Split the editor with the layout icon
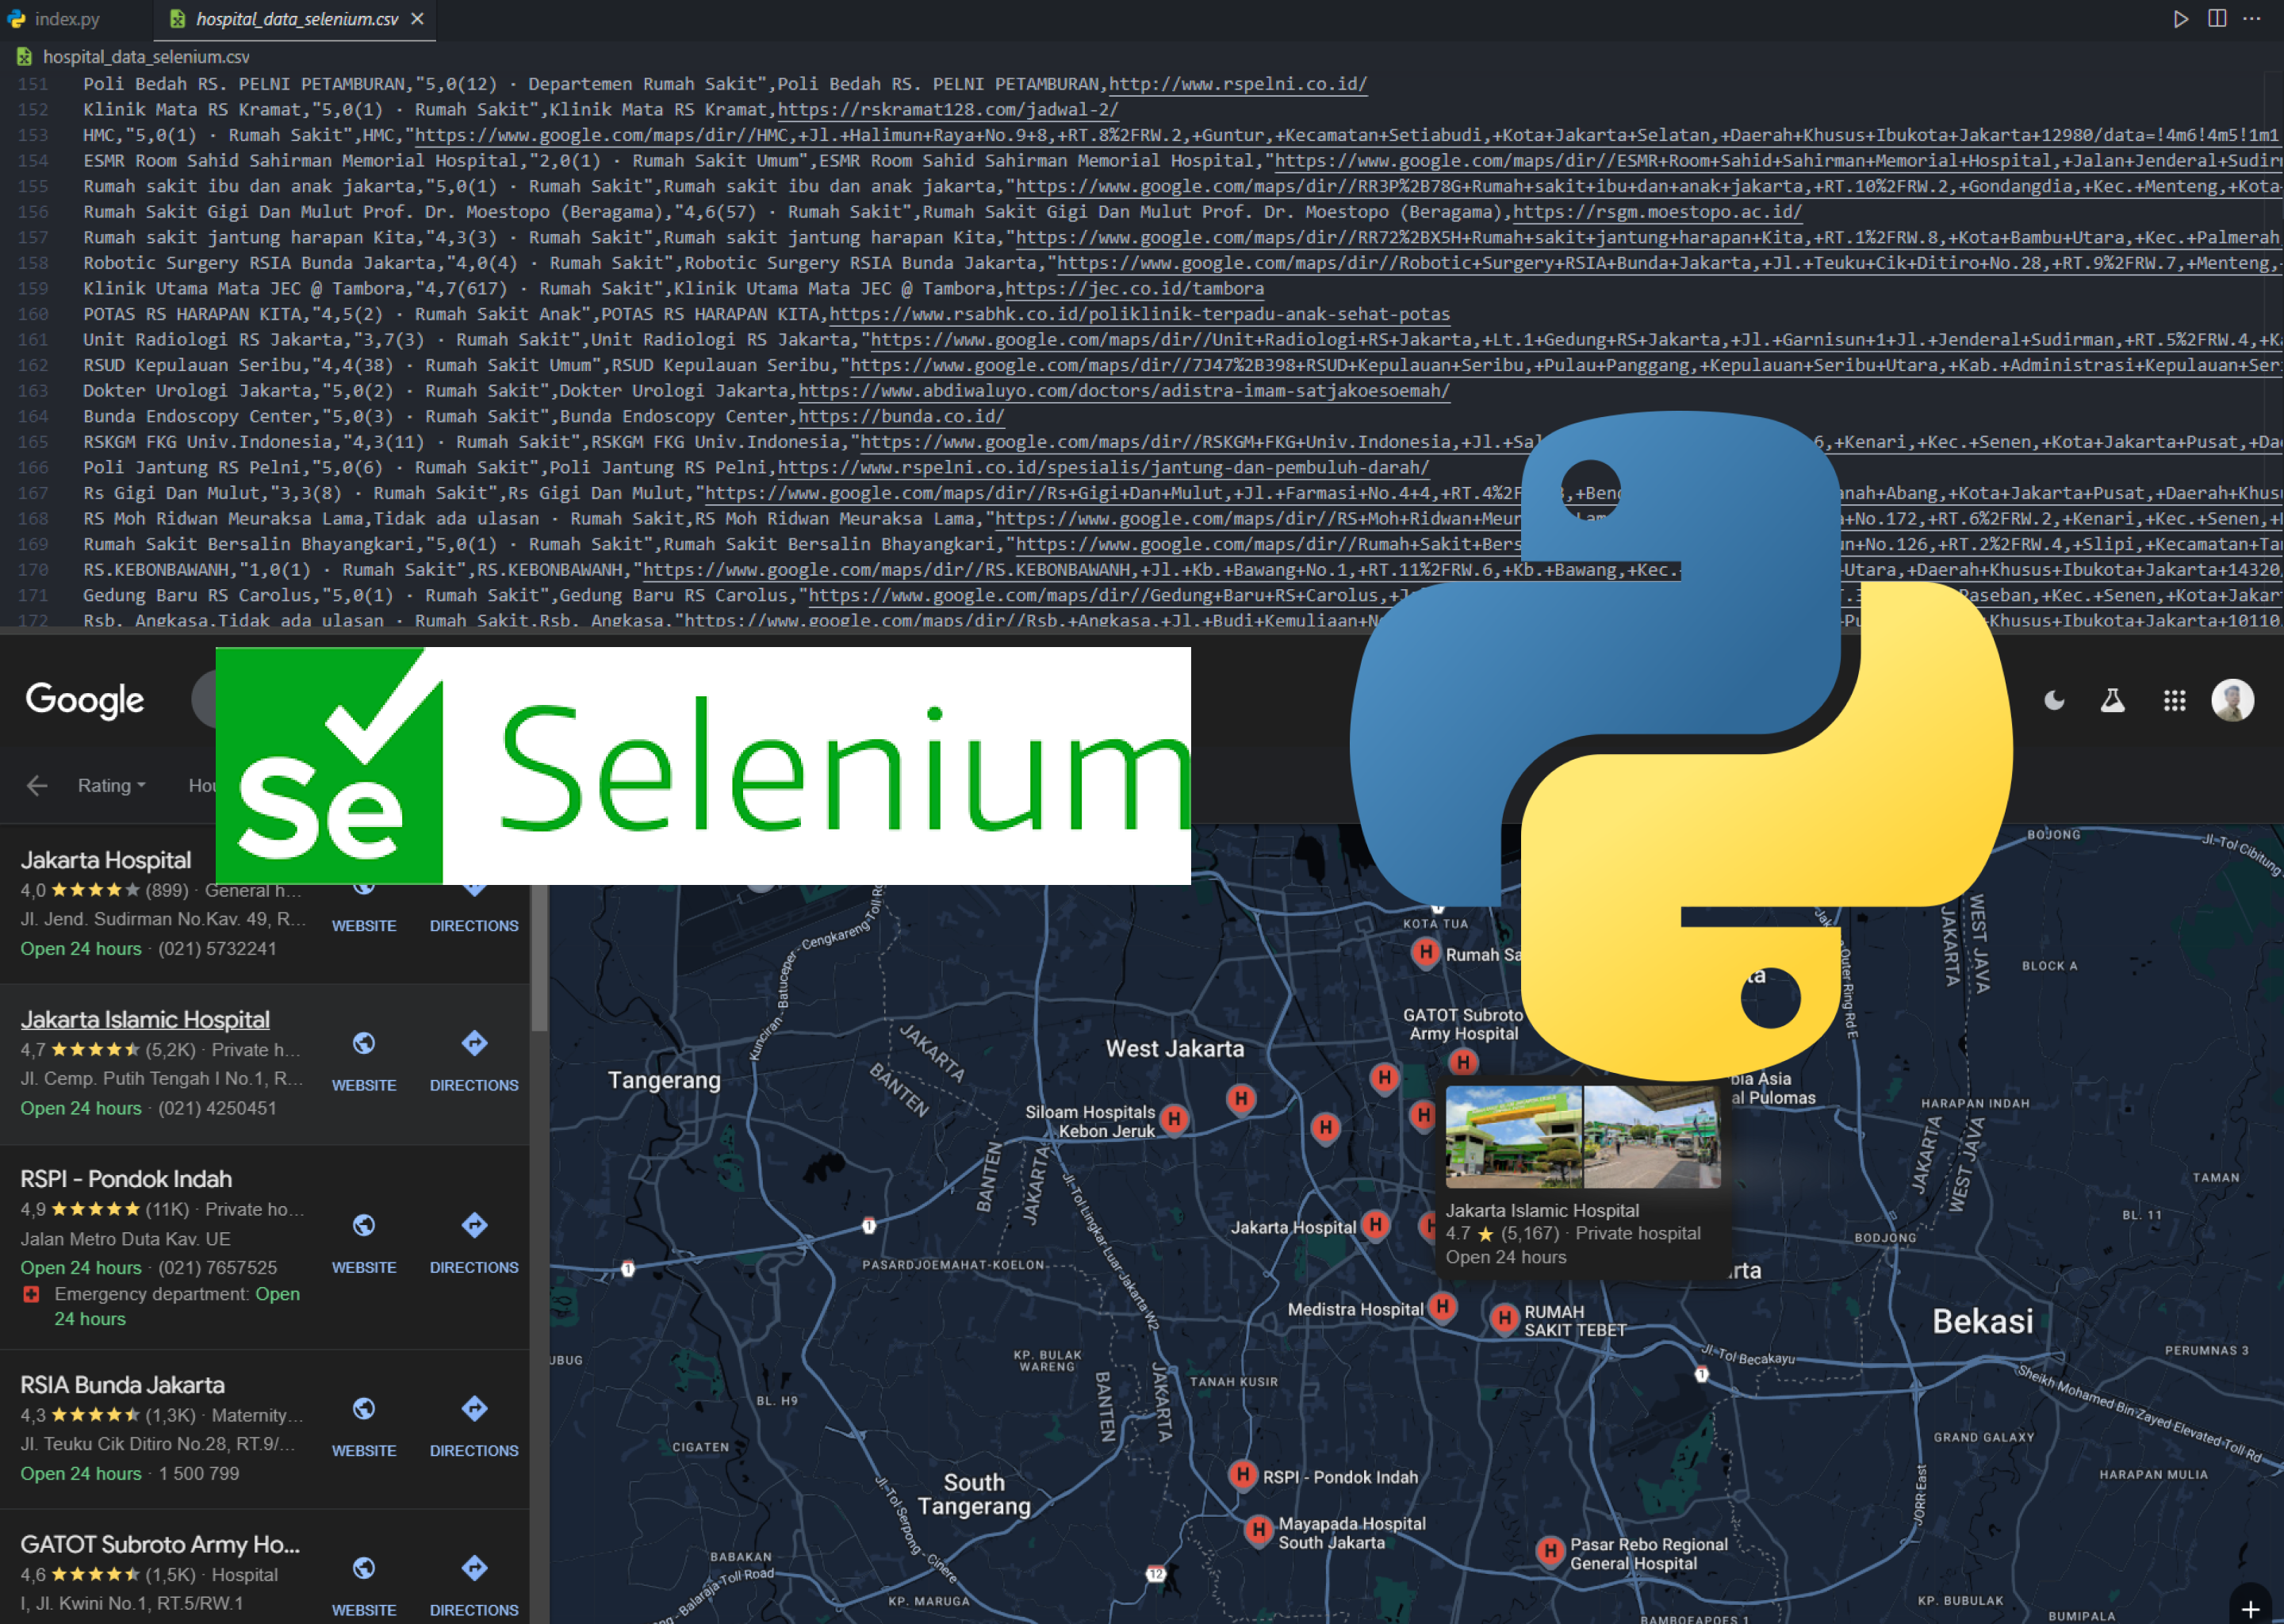 click(x=2217, y=19)
